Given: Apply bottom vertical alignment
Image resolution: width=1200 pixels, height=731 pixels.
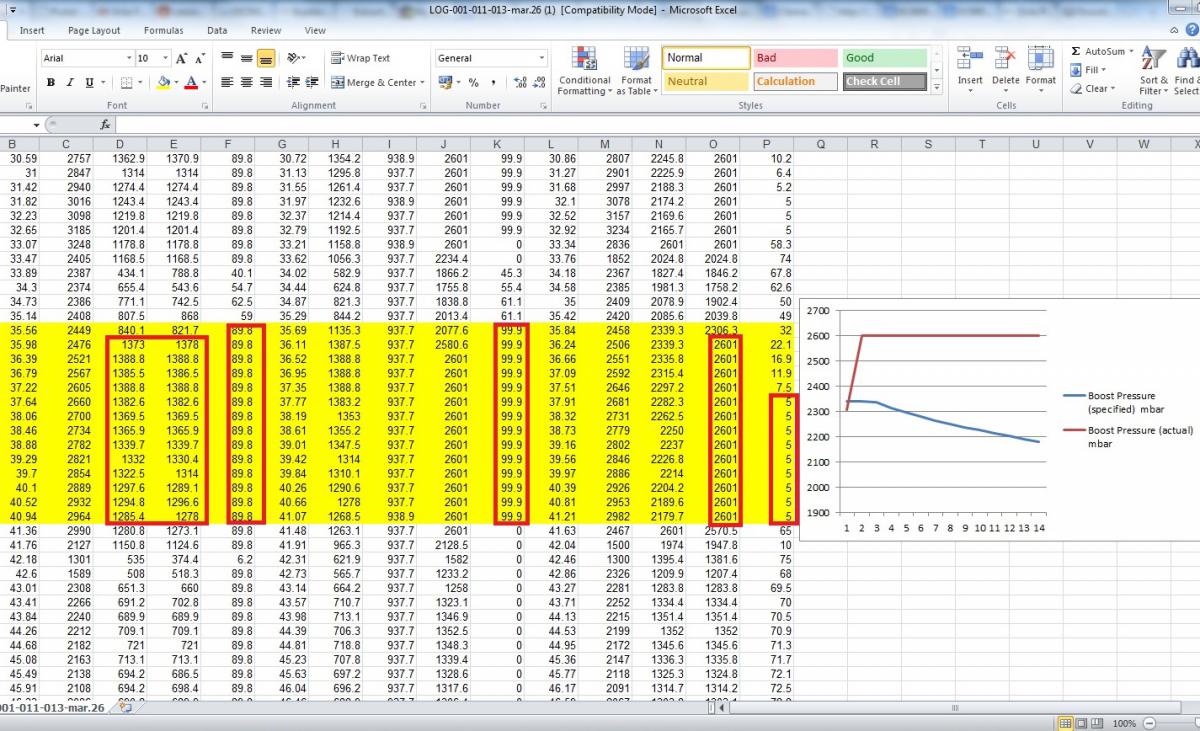Looking at the screenshot, I should (x=266, y=59).
